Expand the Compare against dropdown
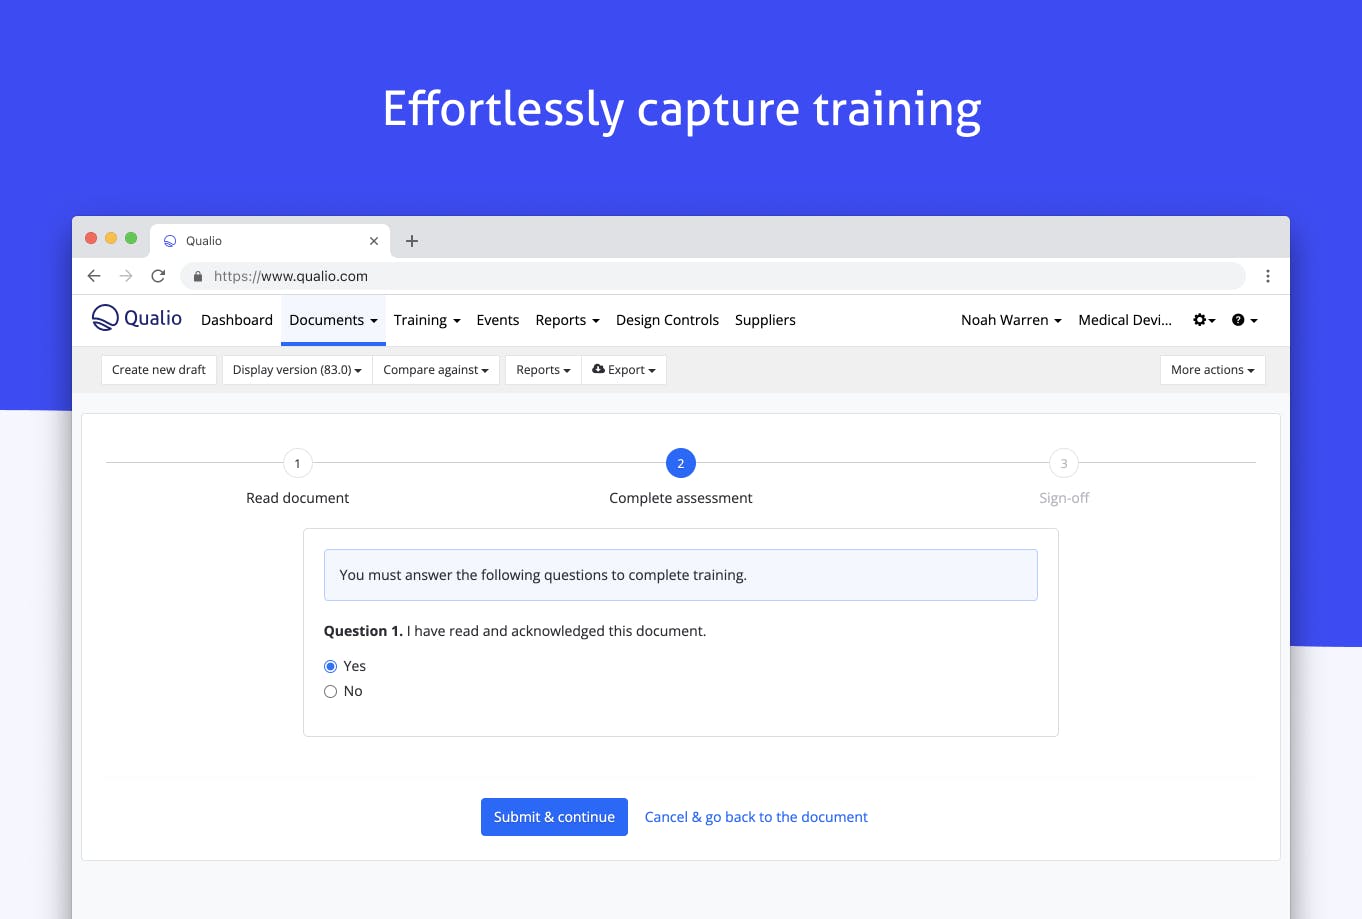 click(436, 369)
